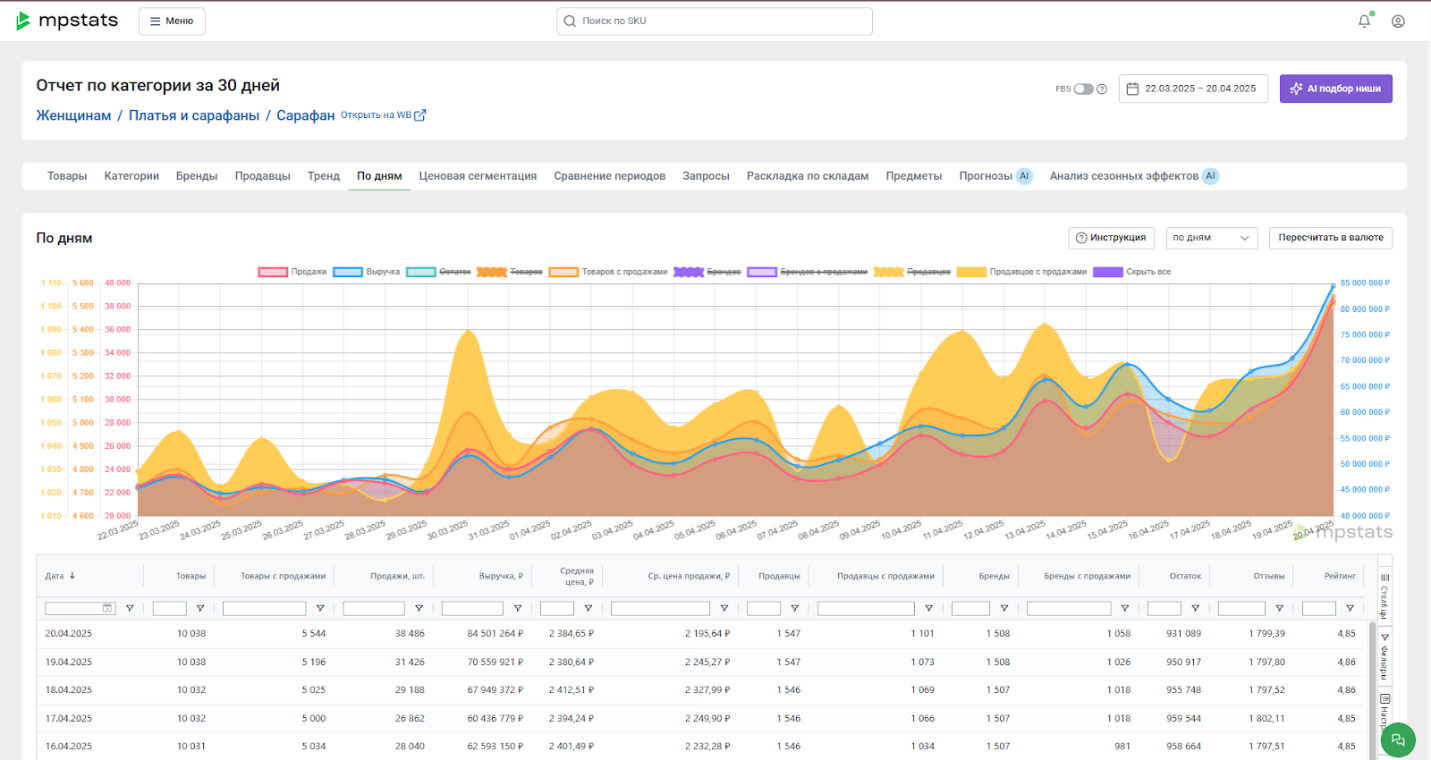Click filter funnel icon under Рейтинг column

coord(1349,608)
